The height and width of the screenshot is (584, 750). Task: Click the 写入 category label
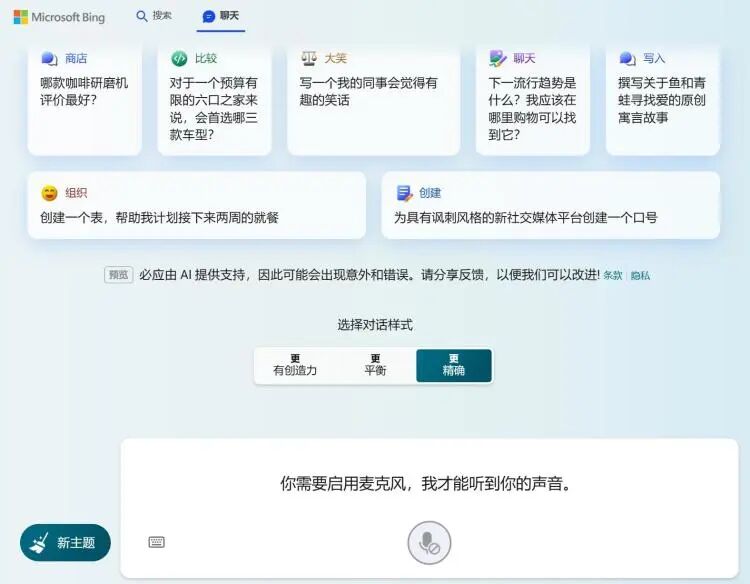coord(654,58)
